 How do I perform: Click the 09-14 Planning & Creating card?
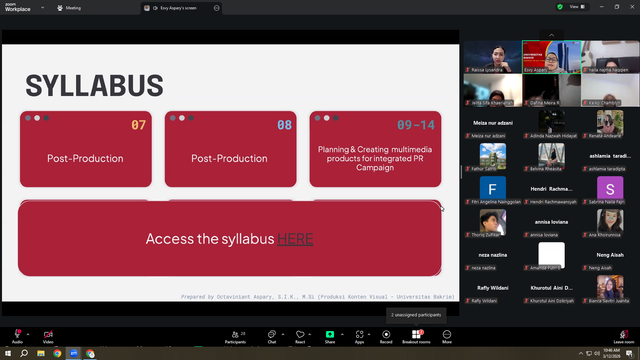[375, 149]
